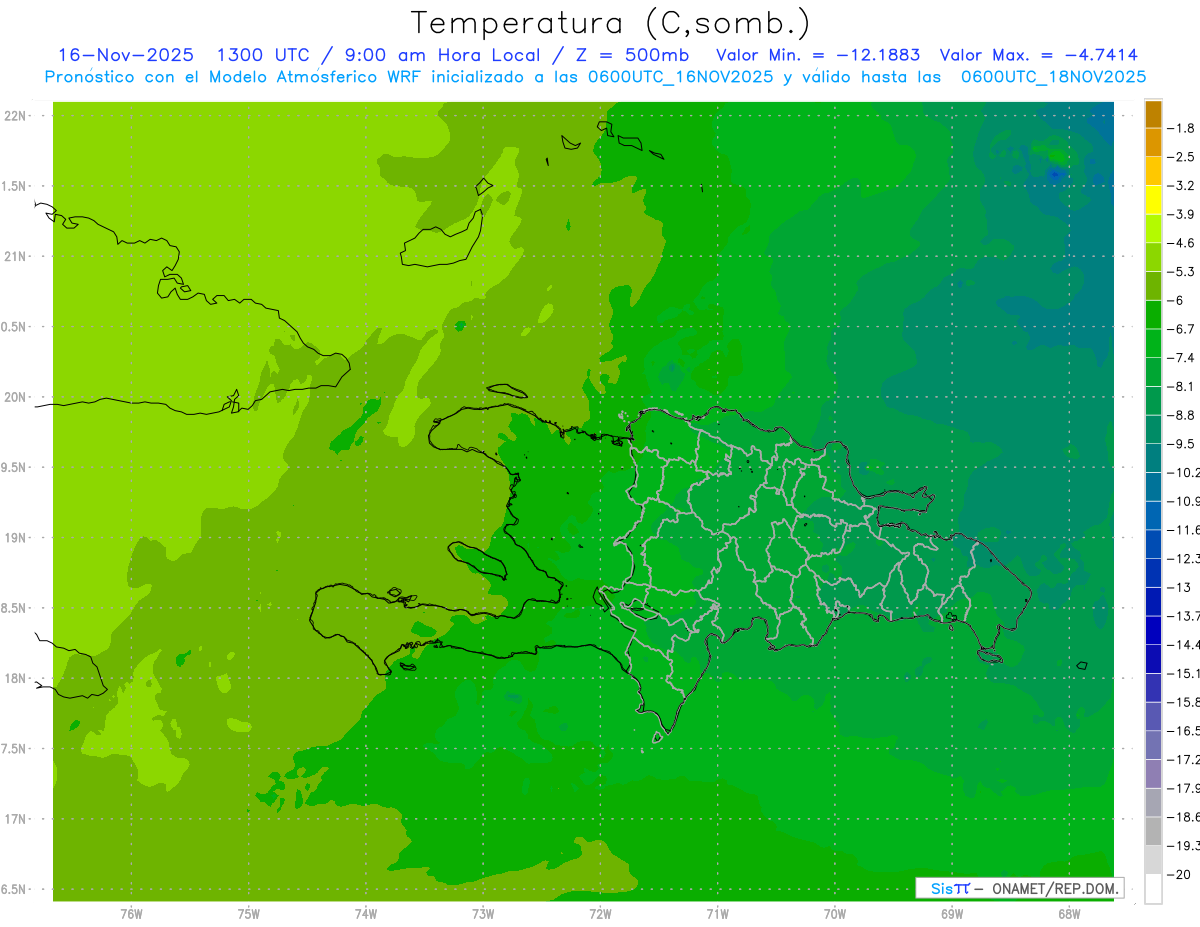
Task: Select the orange swatch between -1.8 and -2.5
Action: 1153,142
